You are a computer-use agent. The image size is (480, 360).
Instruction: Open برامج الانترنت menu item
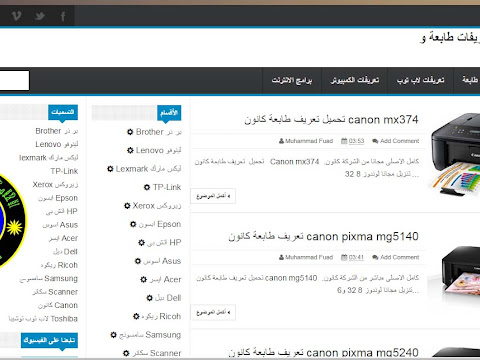coord(292,80)
